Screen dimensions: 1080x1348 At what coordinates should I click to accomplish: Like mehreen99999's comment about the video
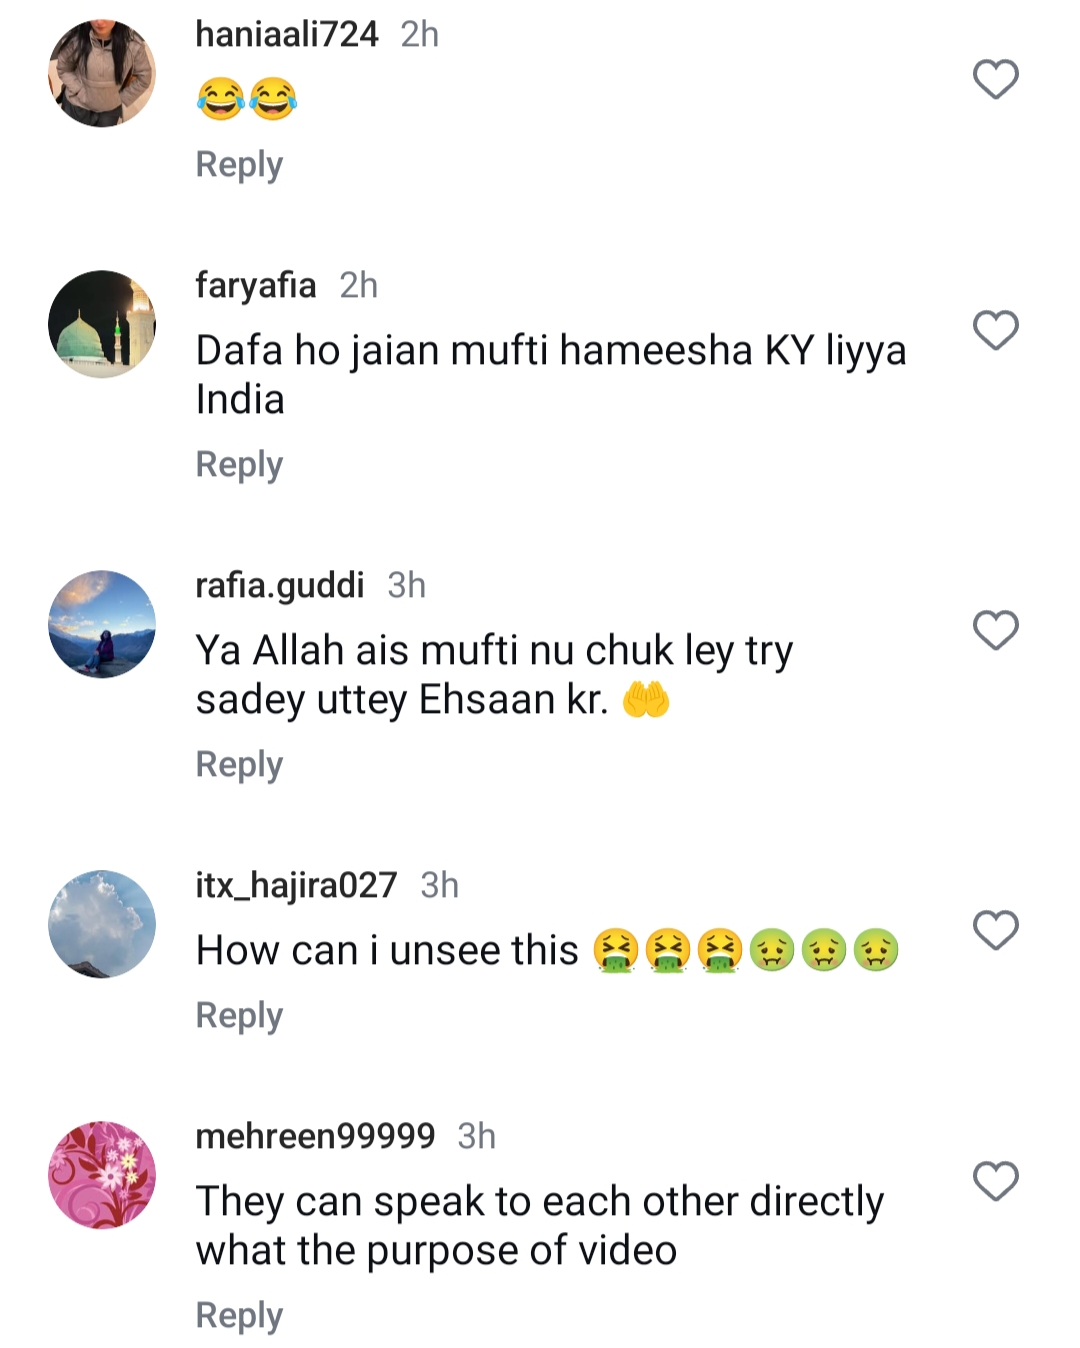(x=995, y=1180)
